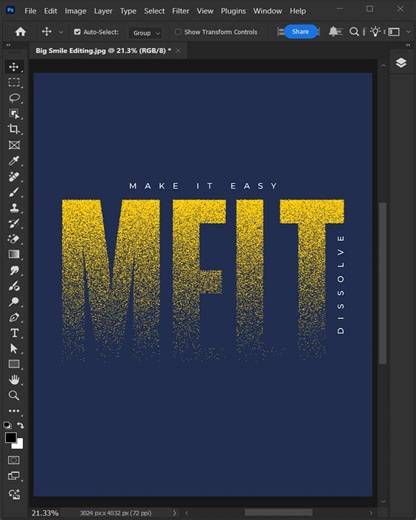Screen dimensions: 416x520
Task: Expand the right panel dock arrows
Action: 408,45
